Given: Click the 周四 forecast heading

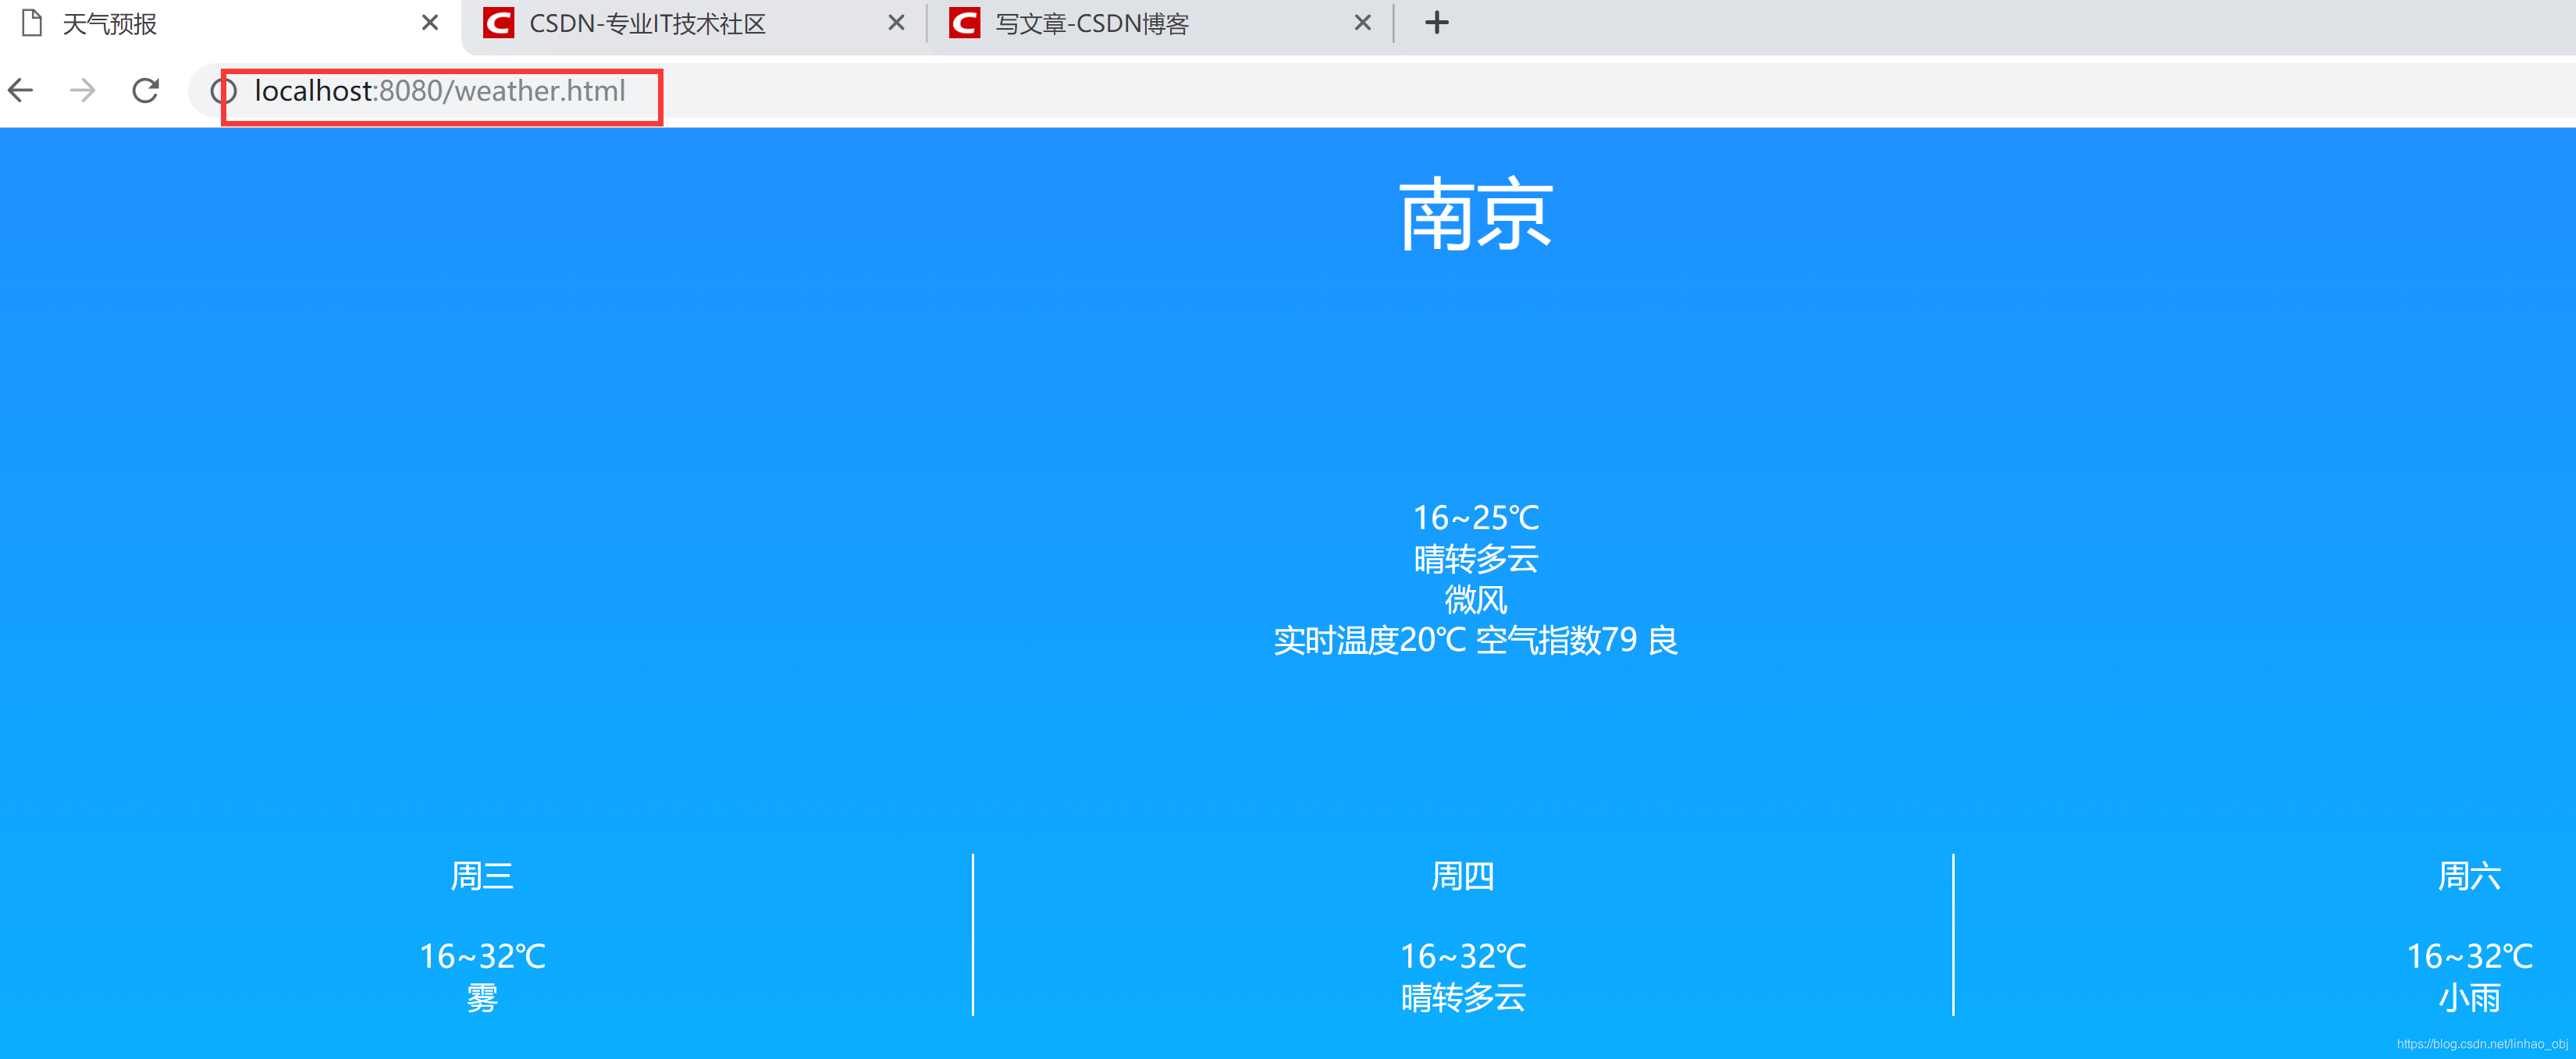Looking at the screenshot, I should click(1463, 876).
